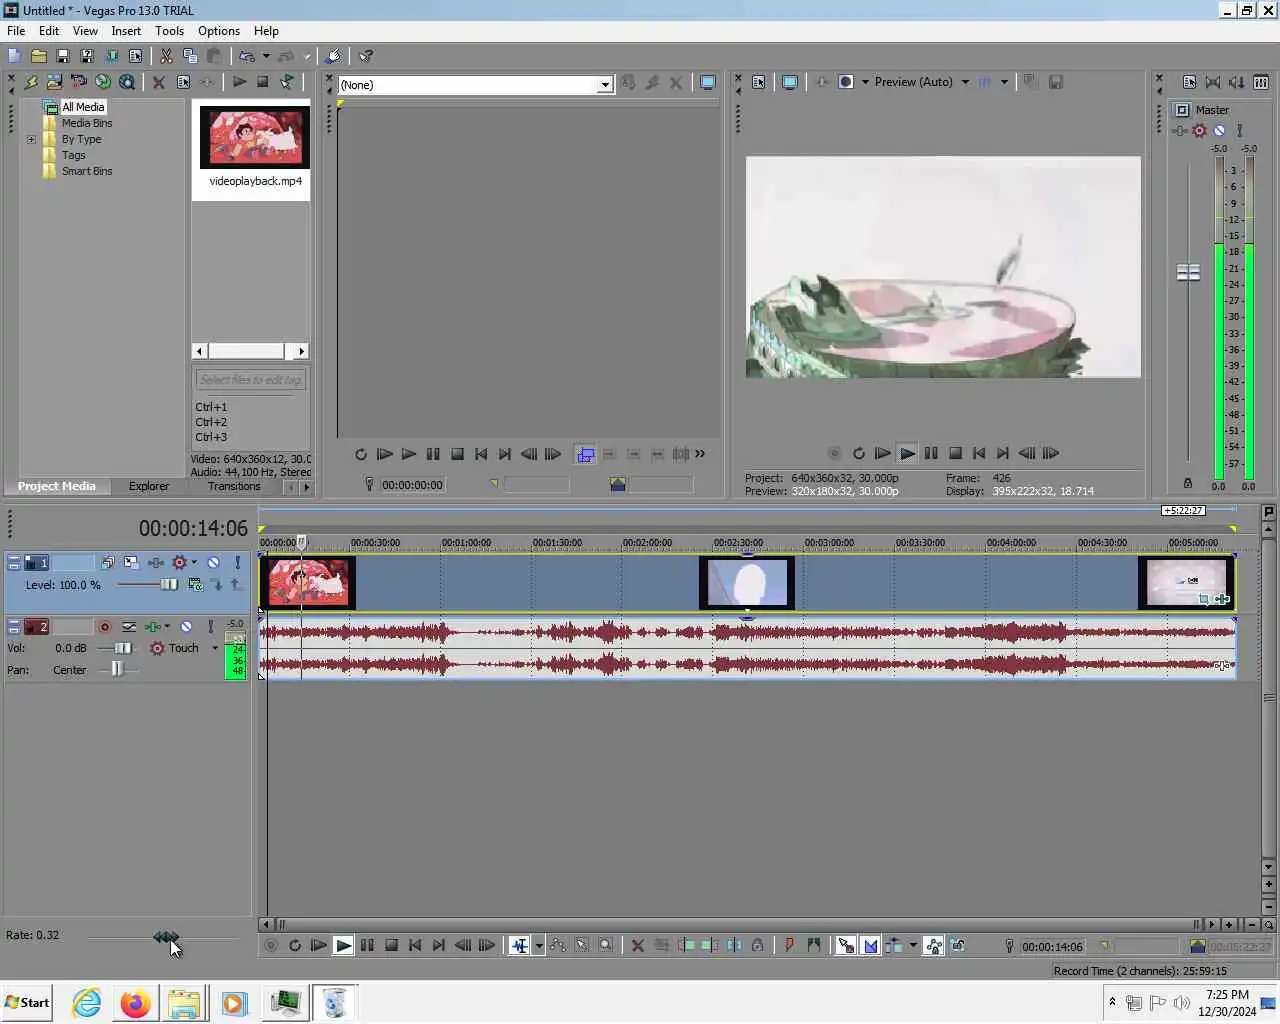This screenshot has height=1024, width=1280.
Task: Open Video Preview project properties icon
Action: [x=759, y=82]
